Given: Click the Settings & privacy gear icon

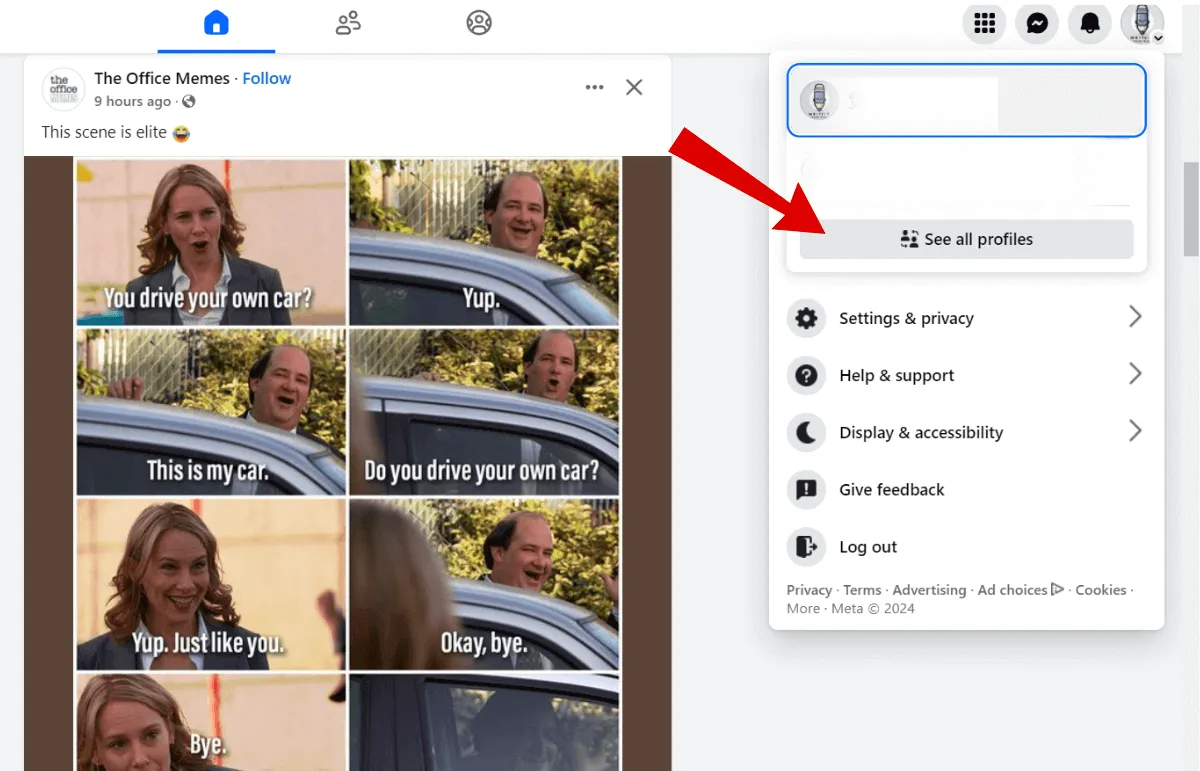Looking at the screenshot, I should pos(806,318).
